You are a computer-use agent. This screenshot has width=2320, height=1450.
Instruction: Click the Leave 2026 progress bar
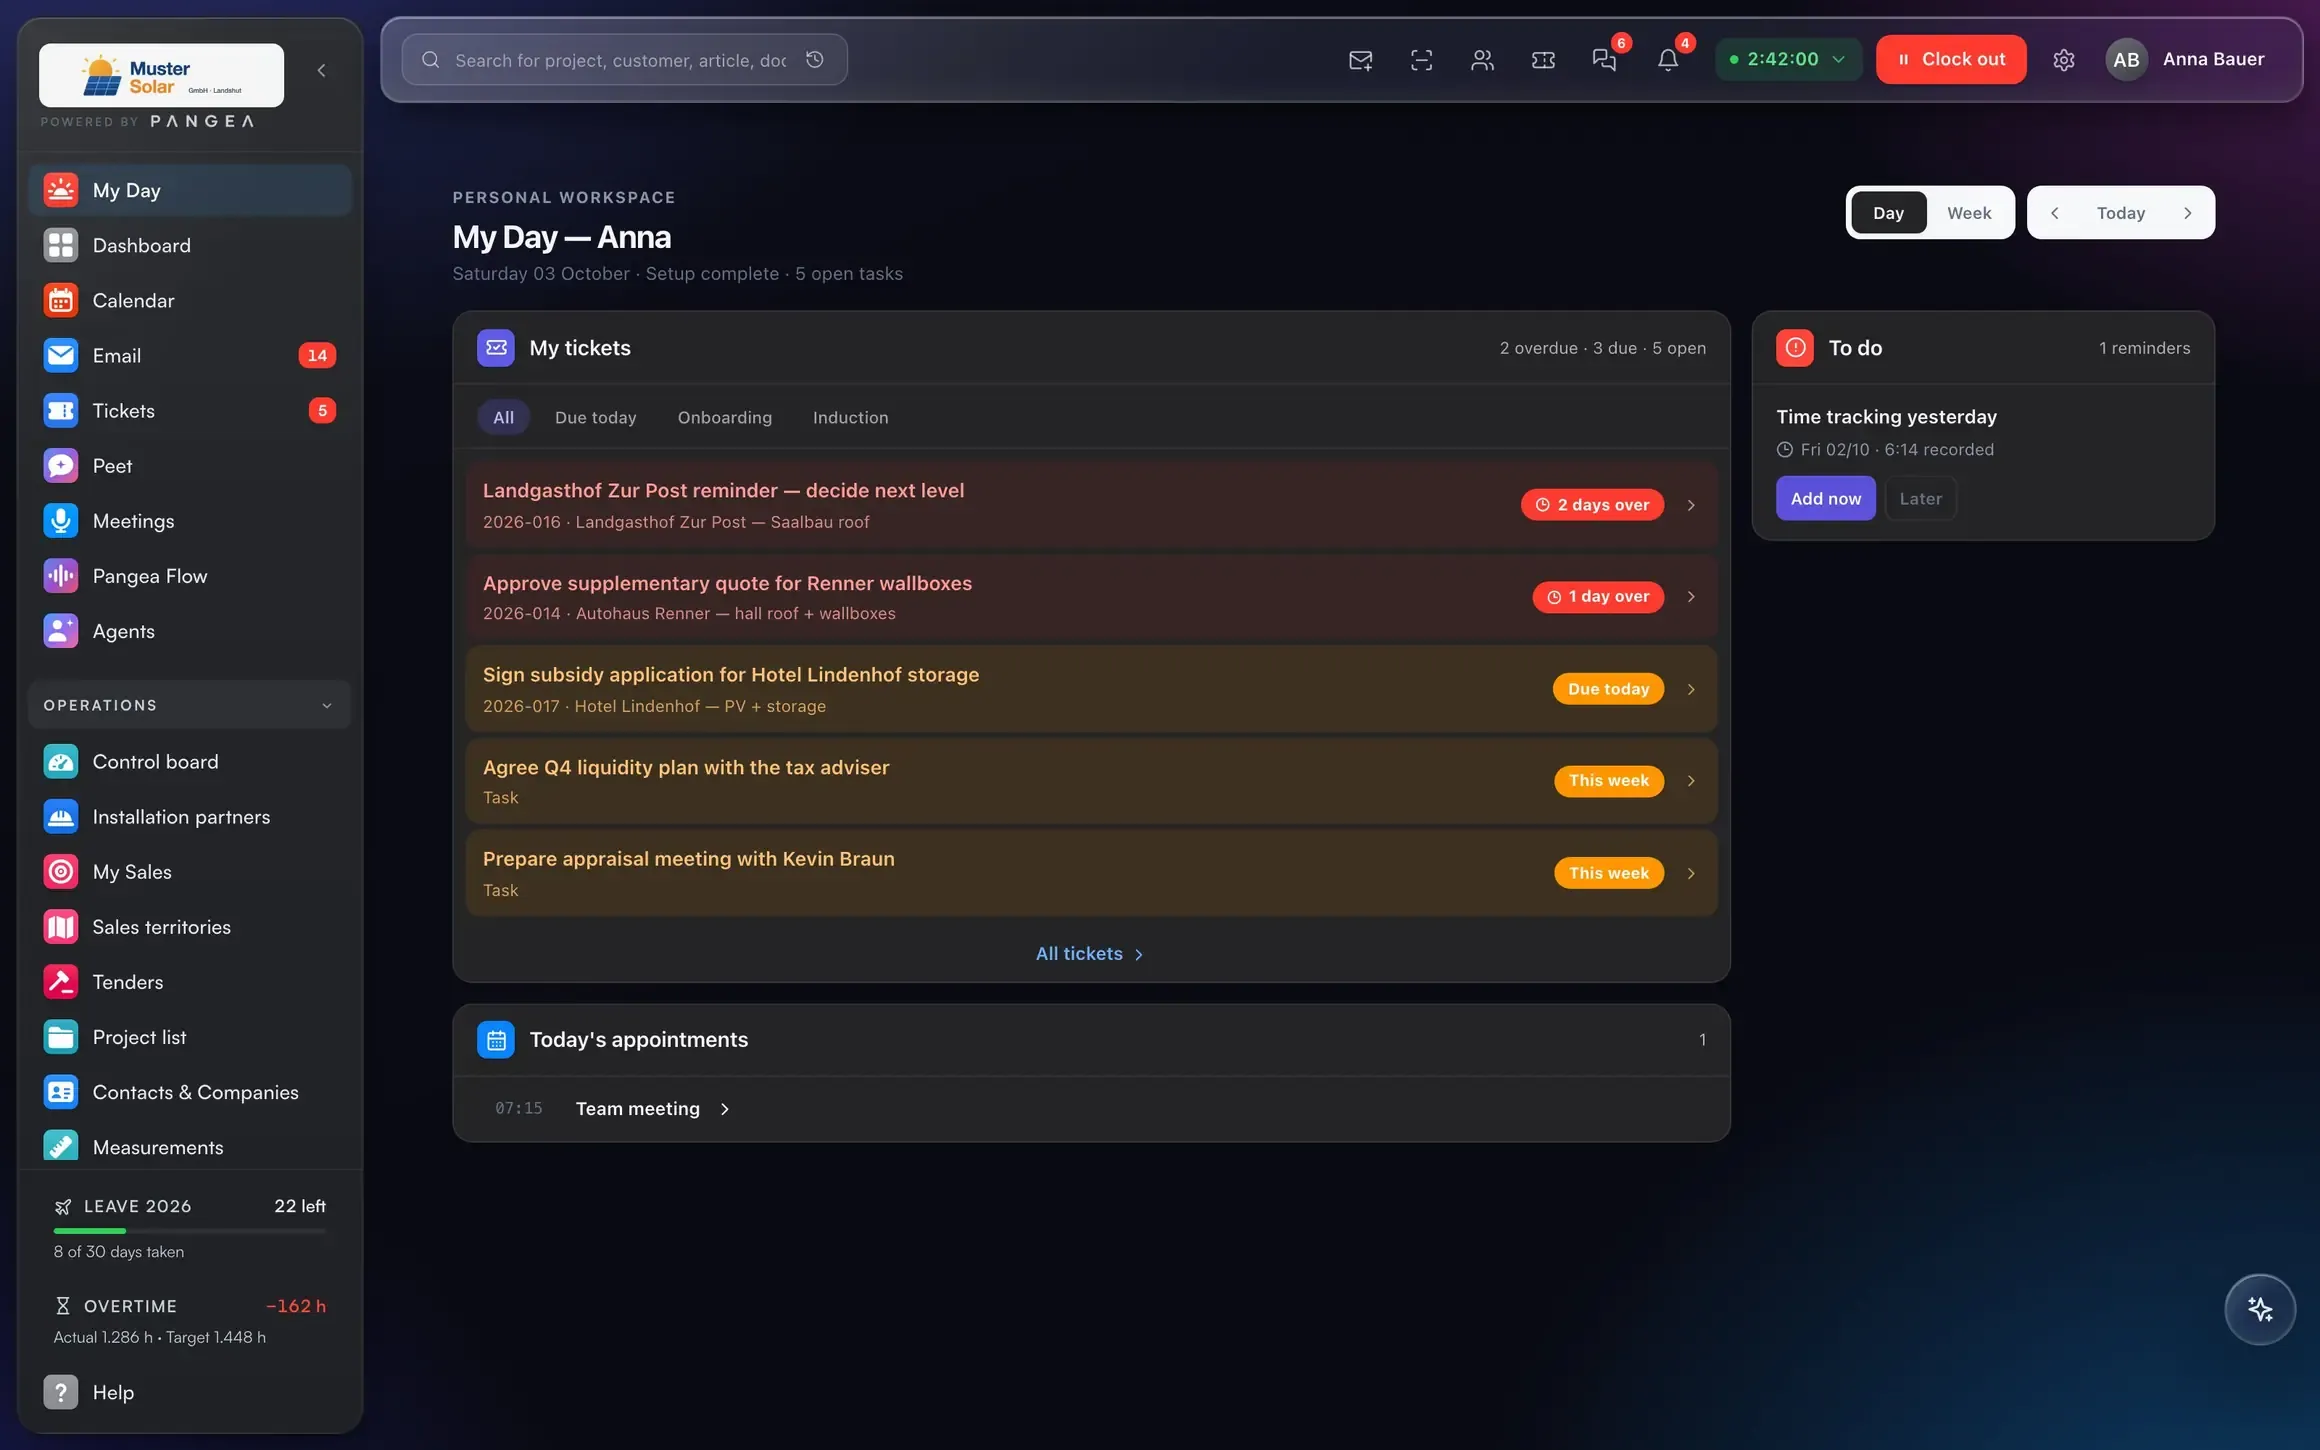point(190,1230)
